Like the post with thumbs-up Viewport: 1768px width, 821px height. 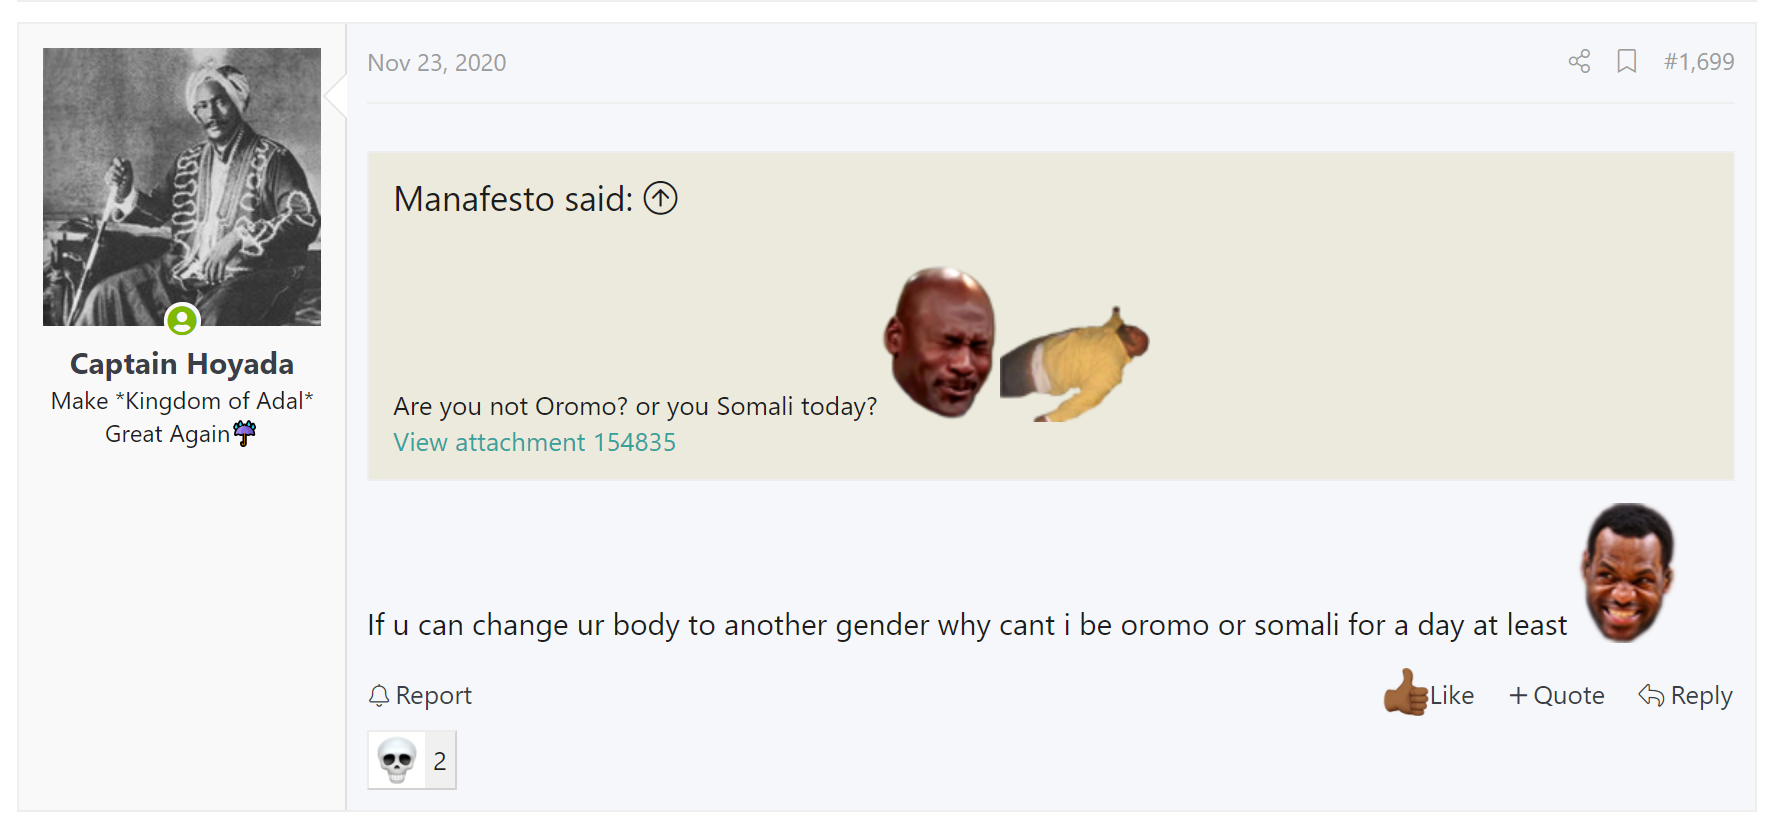[1429, 694]
